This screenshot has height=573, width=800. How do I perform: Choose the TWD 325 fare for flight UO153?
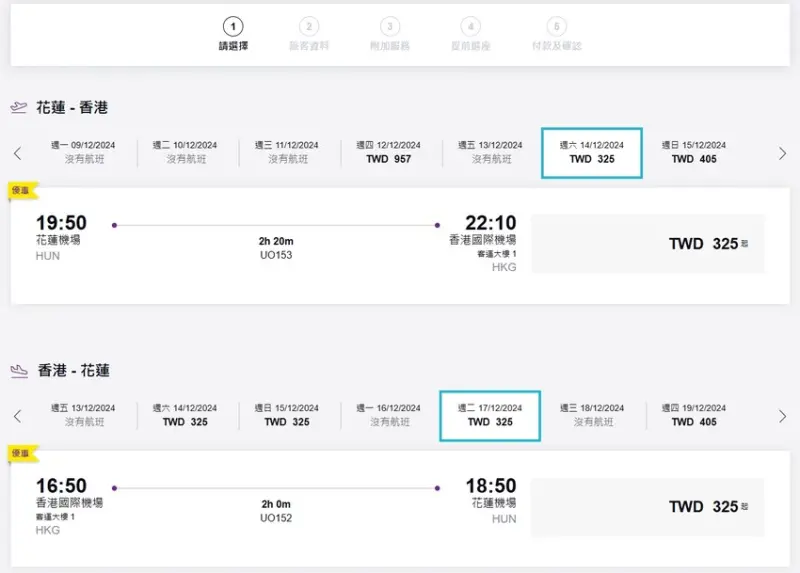pyautogui.click(x=648, y=244)
